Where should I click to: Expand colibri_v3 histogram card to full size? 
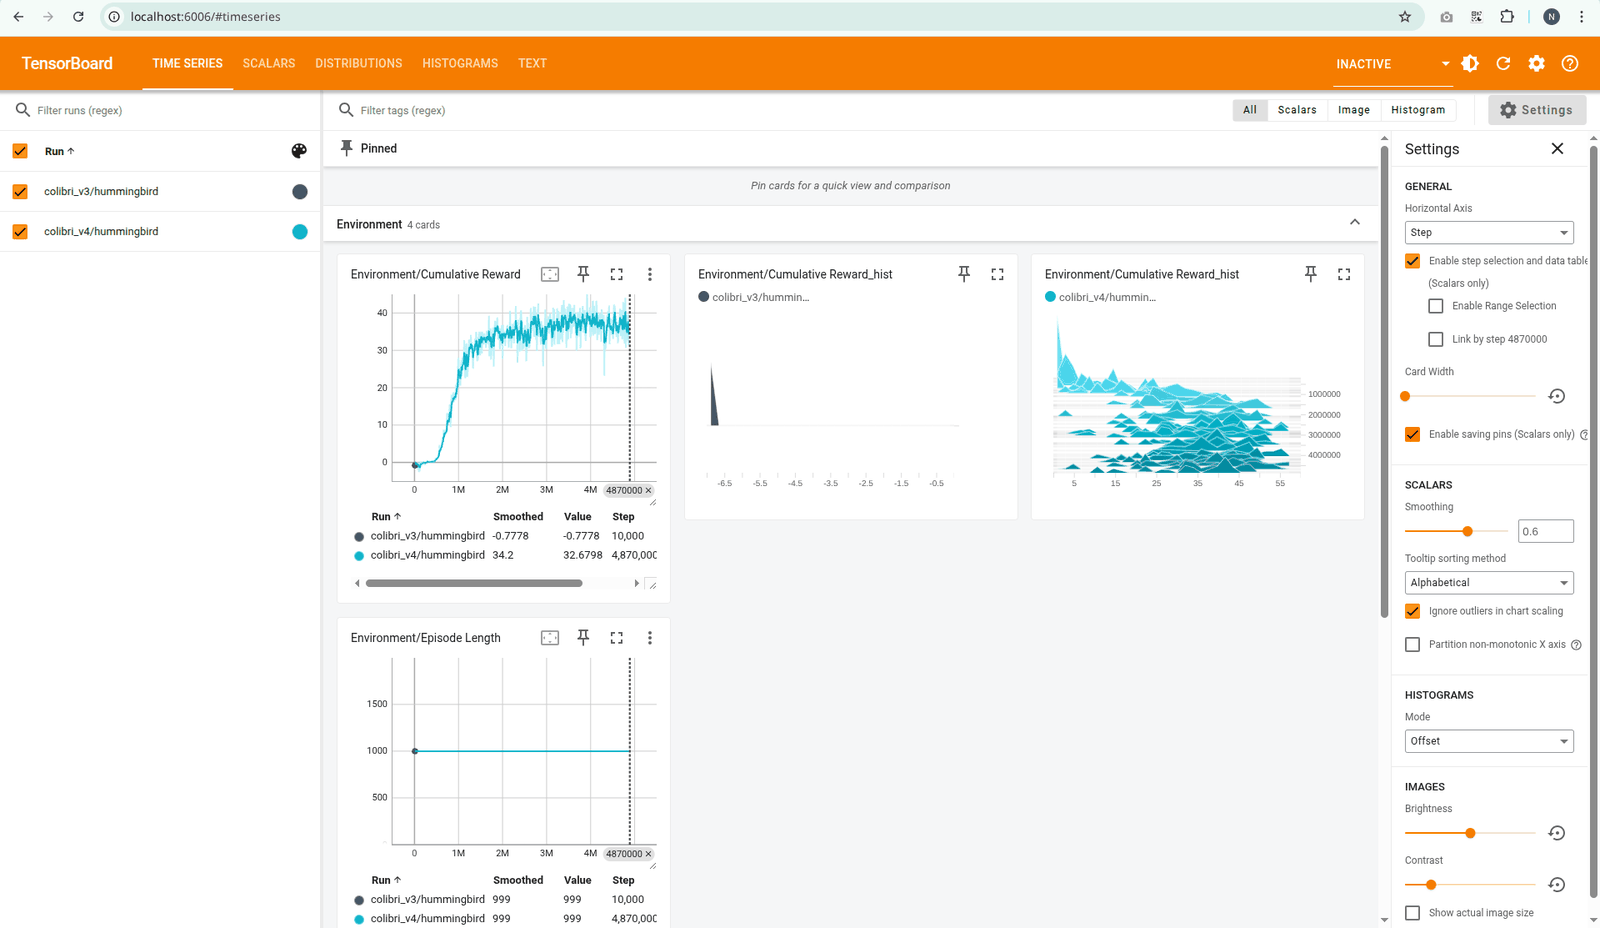point(997,274)
